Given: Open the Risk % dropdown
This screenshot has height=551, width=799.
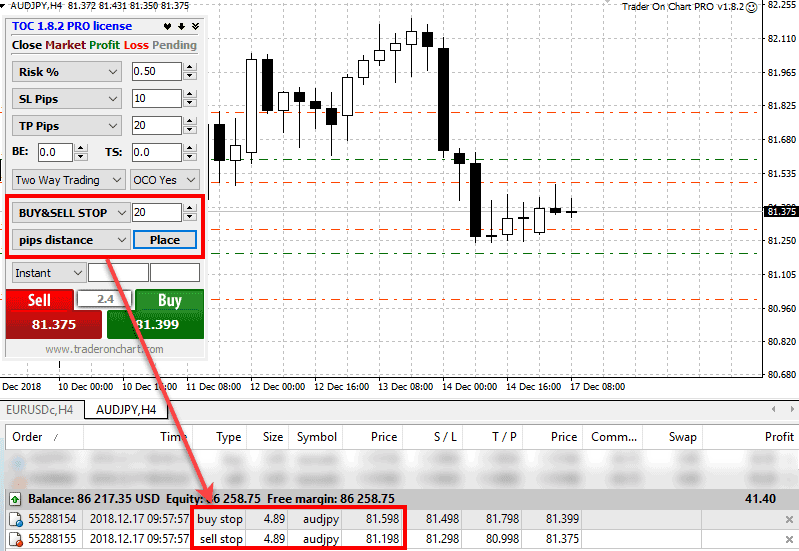Looking at the screenshot, I should [x=67, y=72].
